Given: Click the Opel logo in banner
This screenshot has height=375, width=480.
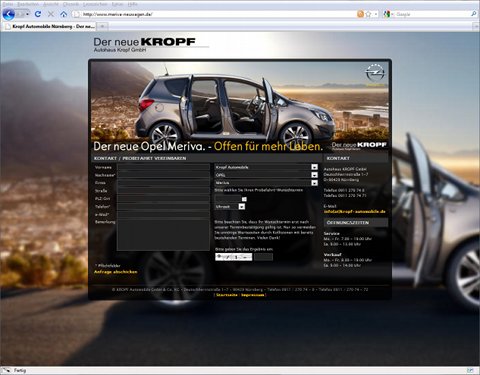Looking at the screenshot, I should 375,73.
